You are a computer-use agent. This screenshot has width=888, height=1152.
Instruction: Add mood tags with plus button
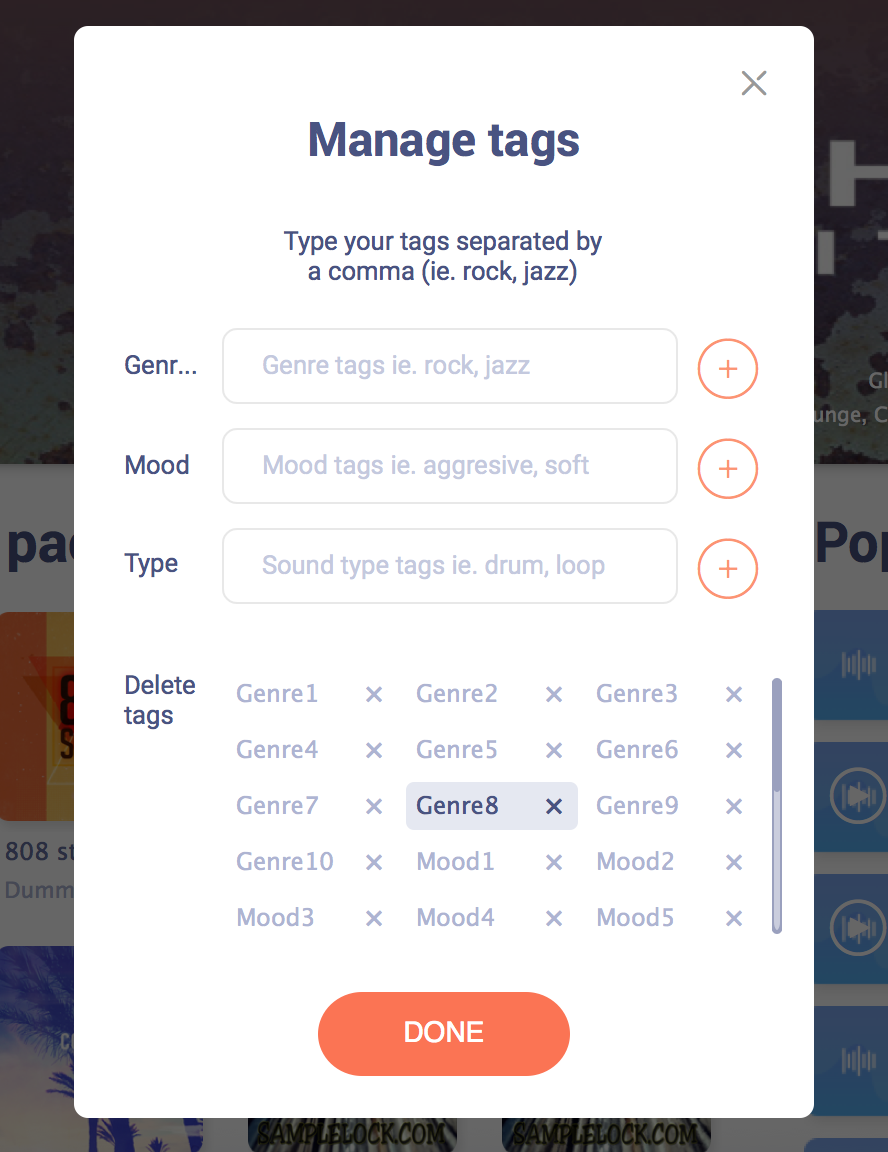click(727, 469)
